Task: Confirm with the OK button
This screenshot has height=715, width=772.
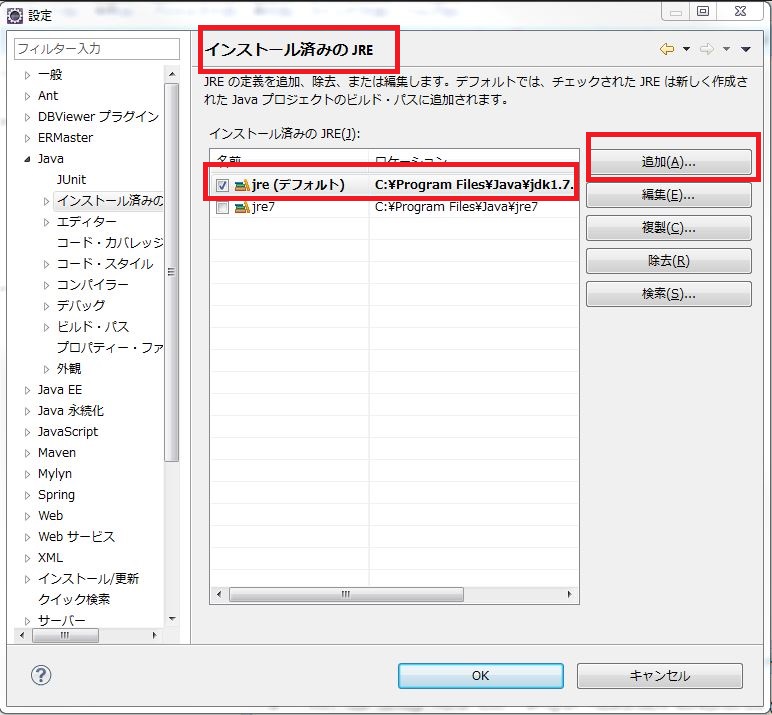Action: pyautogui.click(x=481, y=676)
